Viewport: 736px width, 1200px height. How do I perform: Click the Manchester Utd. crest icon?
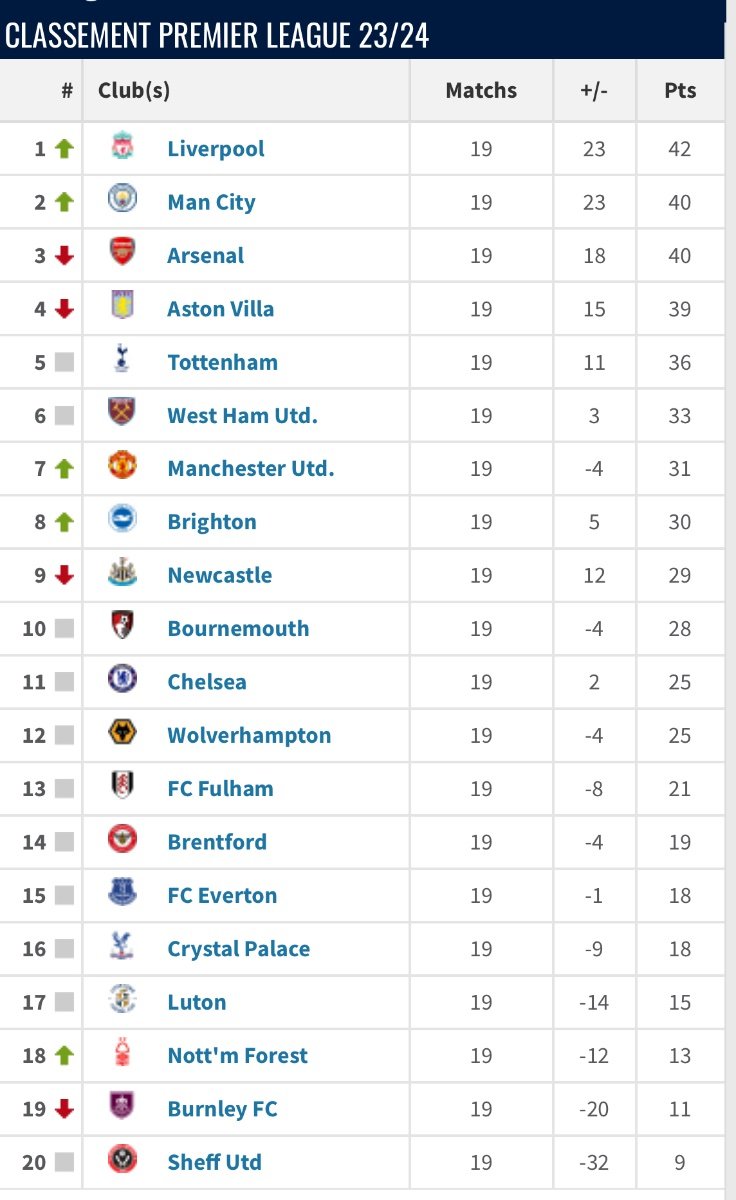click(122, 468)
